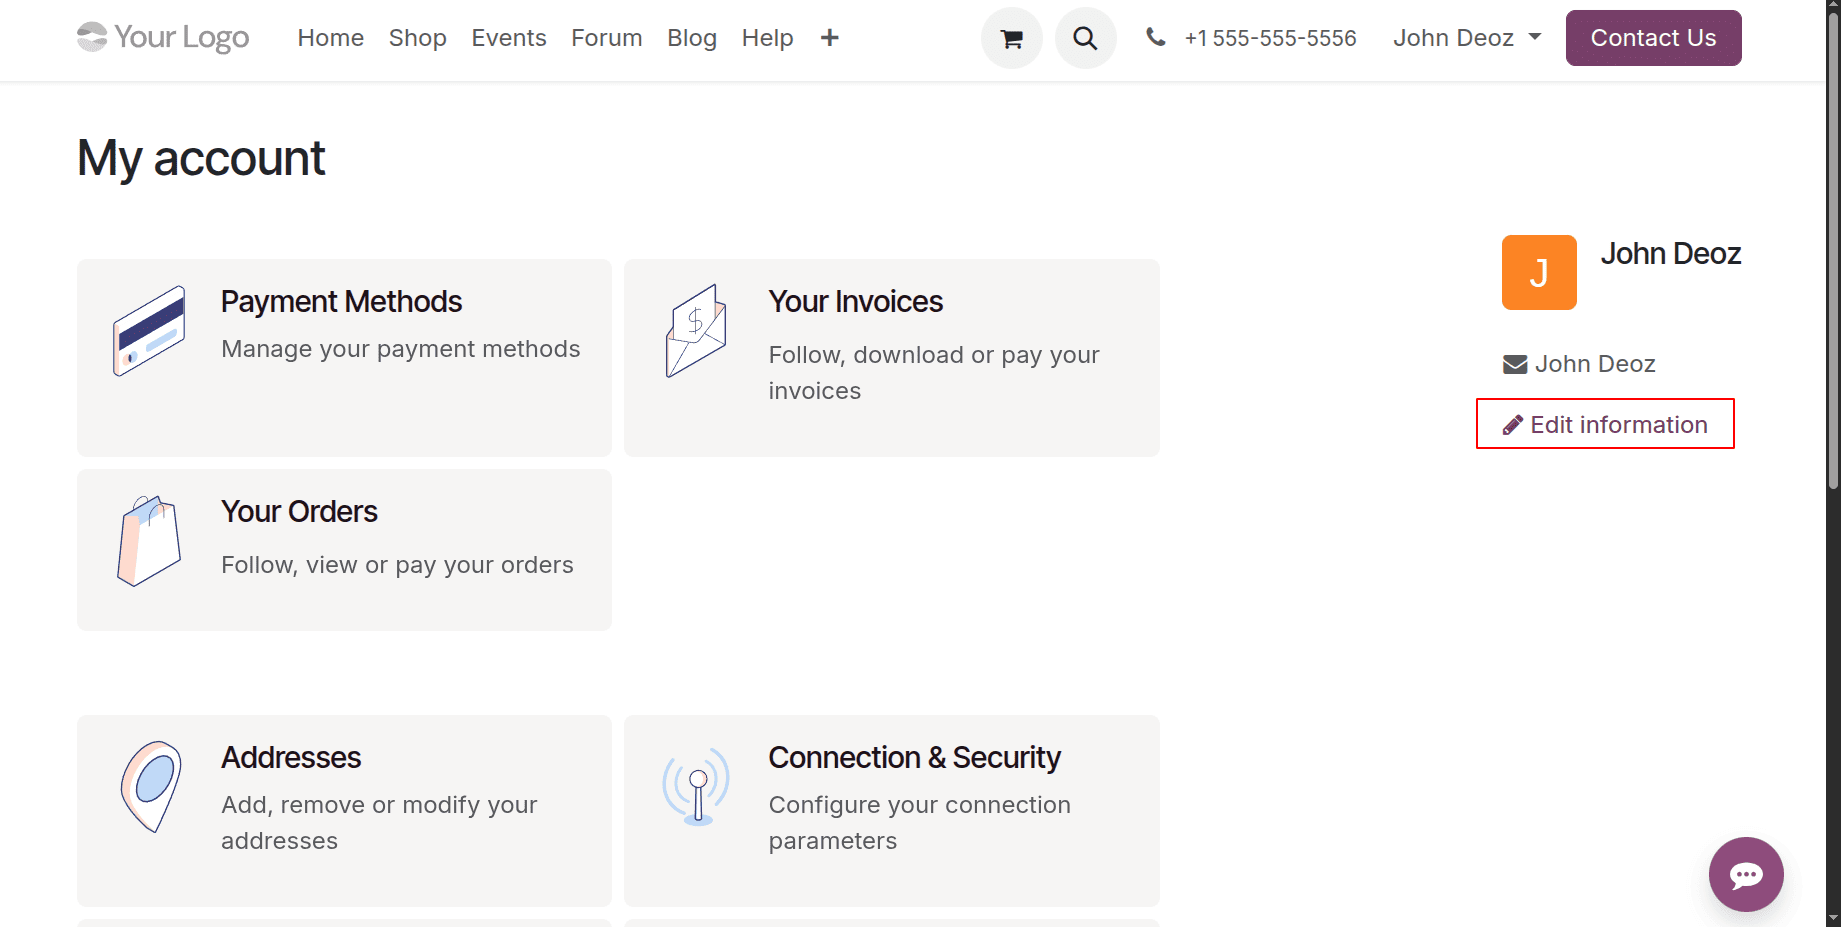
Task: Open the Payment Methods heading
Action: [341, 301]
